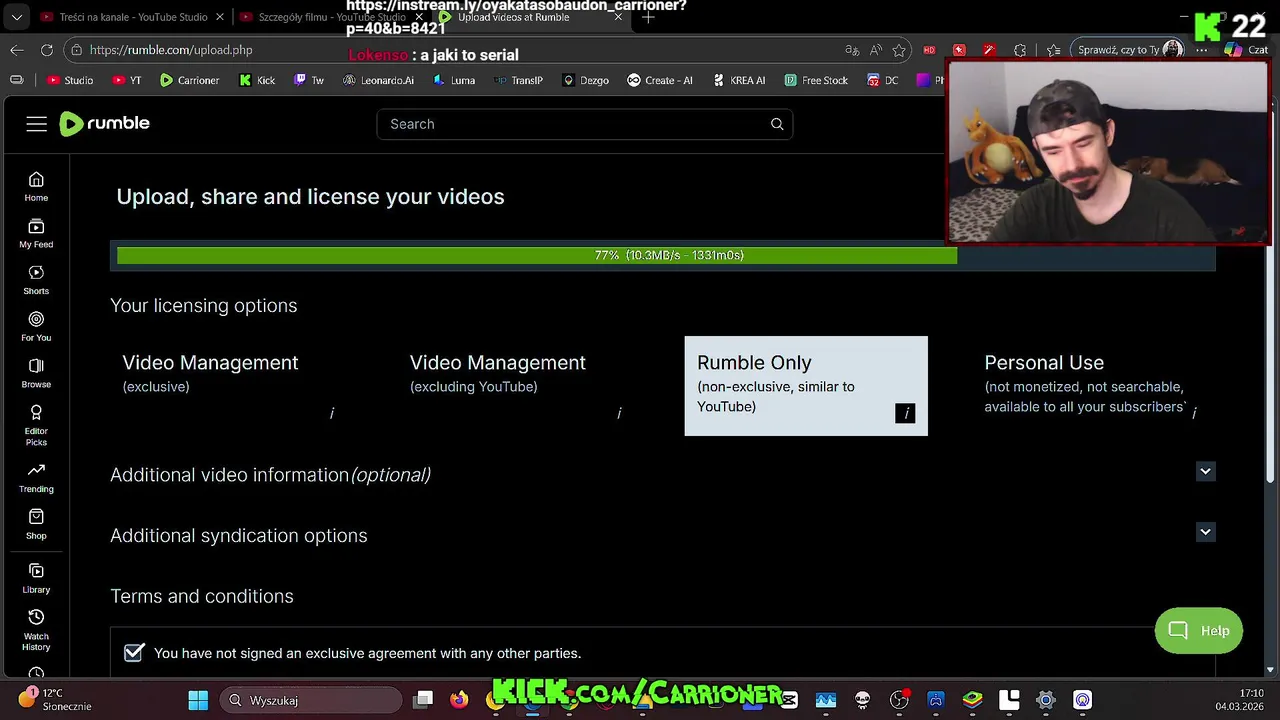The width and height of the screenshot is (1280, 720).
Task: Open Studio bookmark
Action: click(x=71, y=80)
